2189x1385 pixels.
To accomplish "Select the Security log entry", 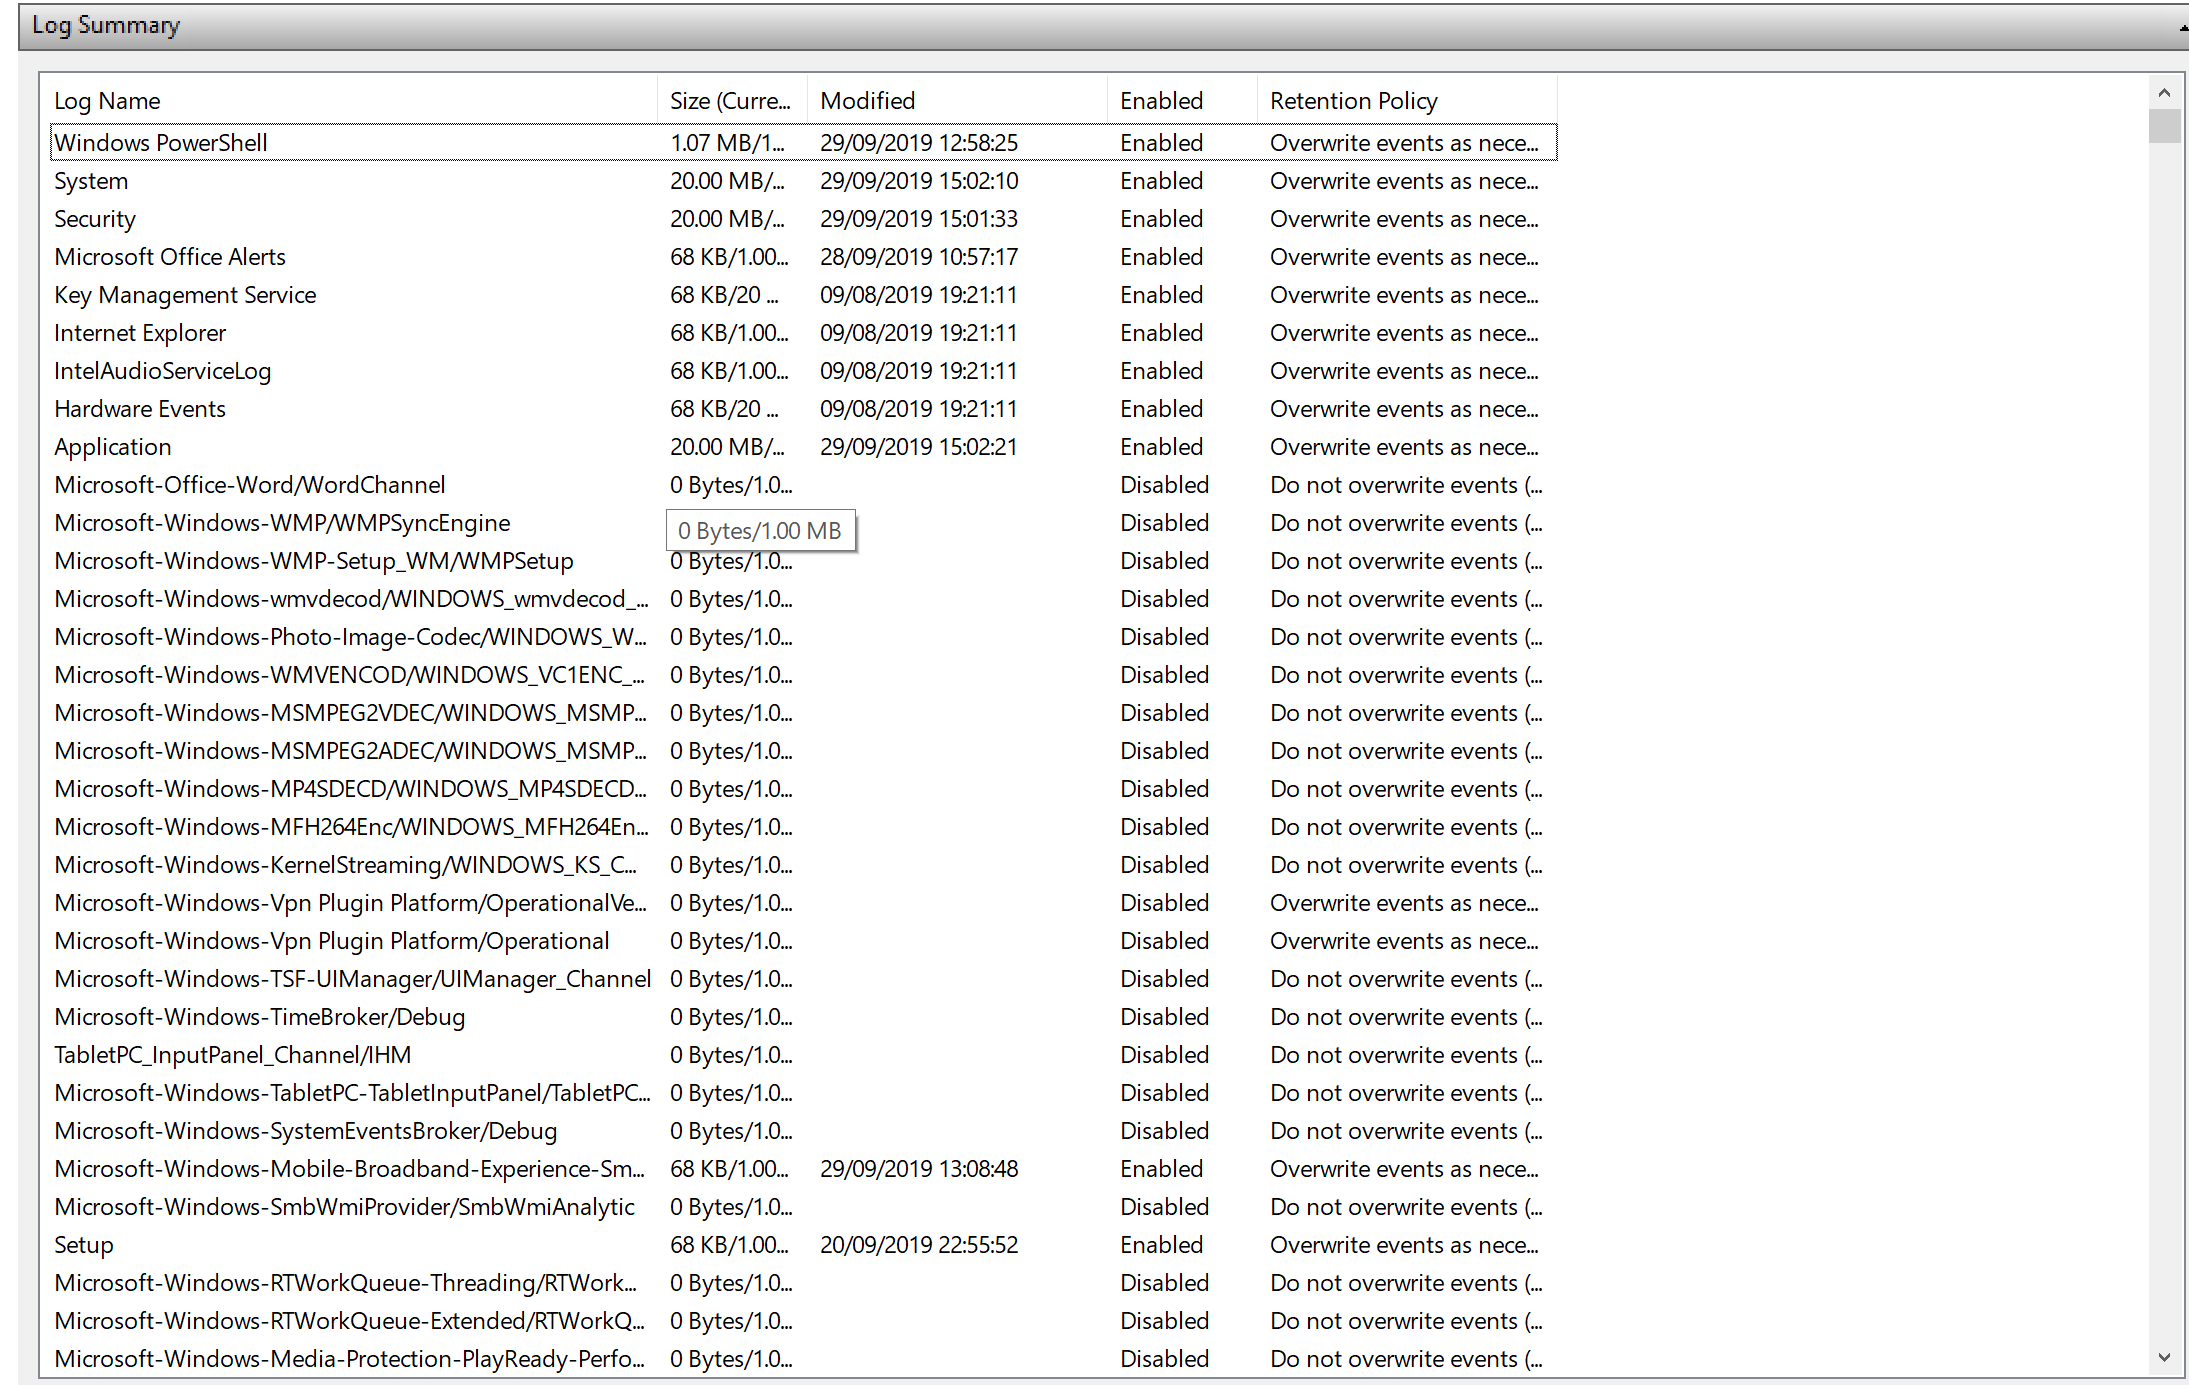I will (x=95, y=219).
